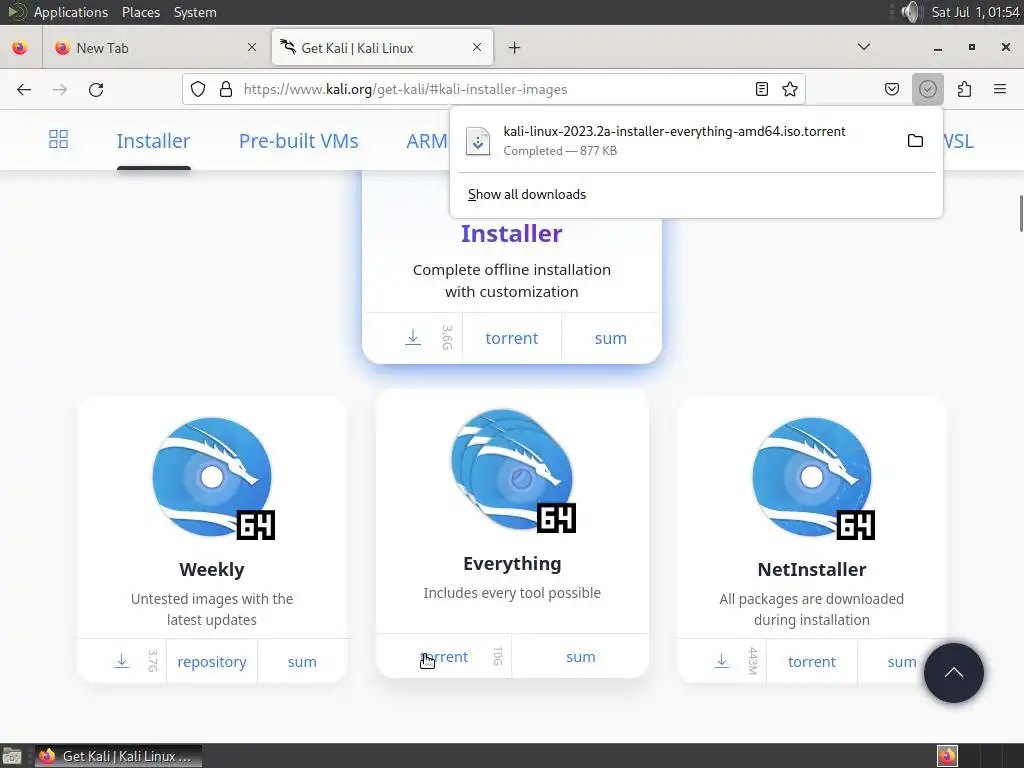Click the clock Sat Jul 1, 01:54

pos(975,12)
